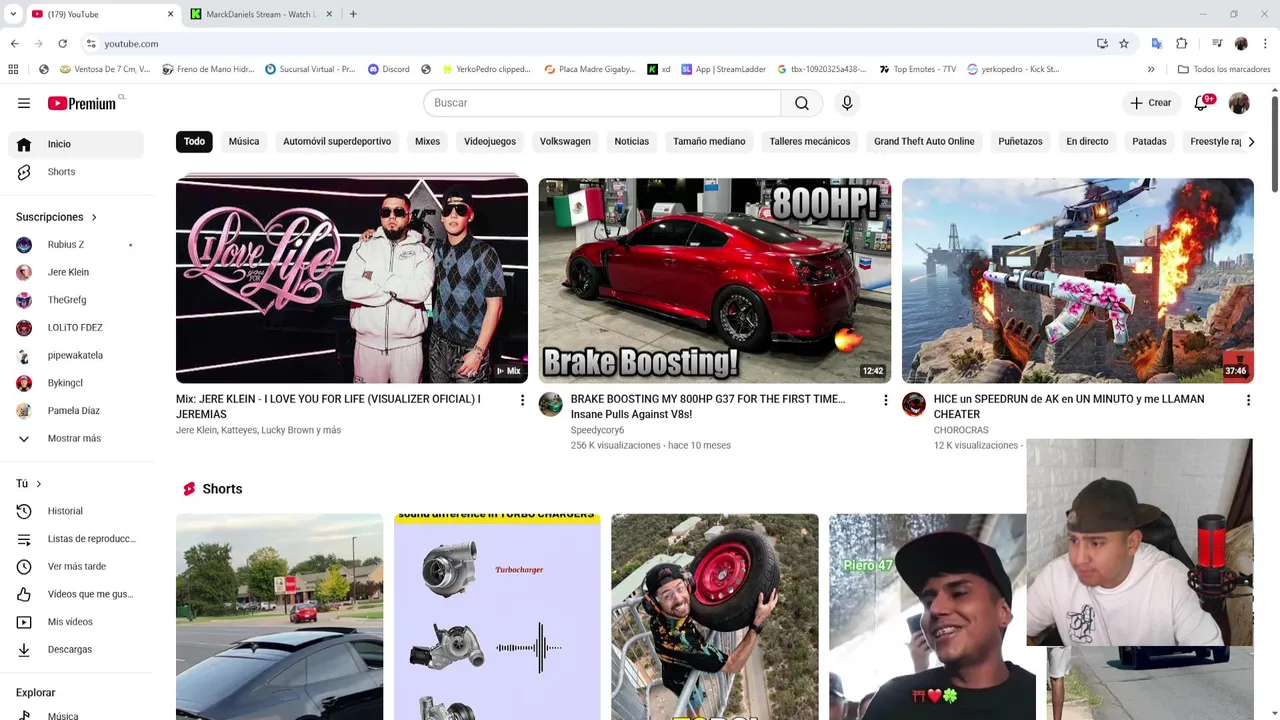Open turbocharger sound Short thumbnail
Image resolution: width=1280 pixels, height=720 pixels.
pos(497,616)
